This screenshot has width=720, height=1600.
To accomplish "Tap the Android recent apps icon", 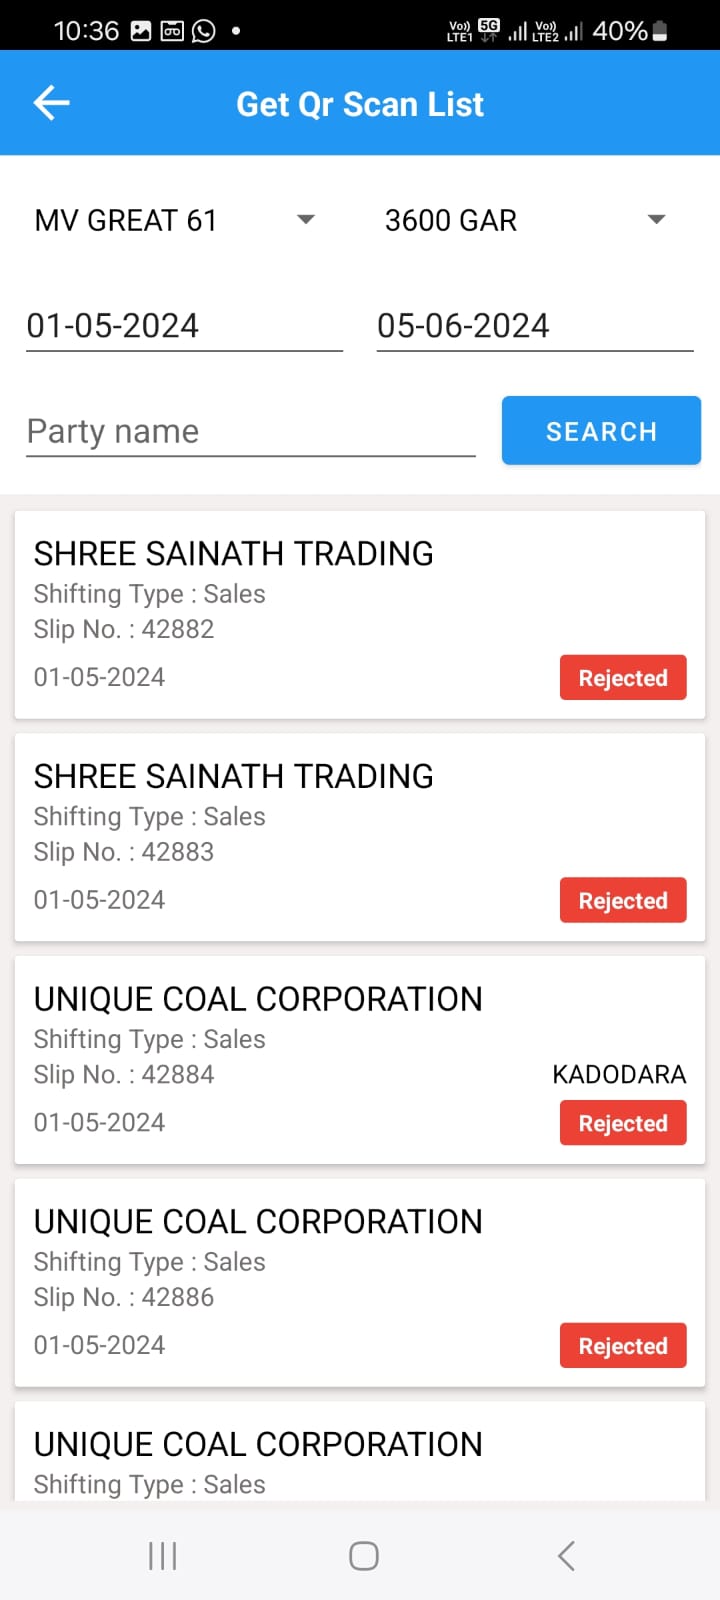I will [x=162, y=1556].
